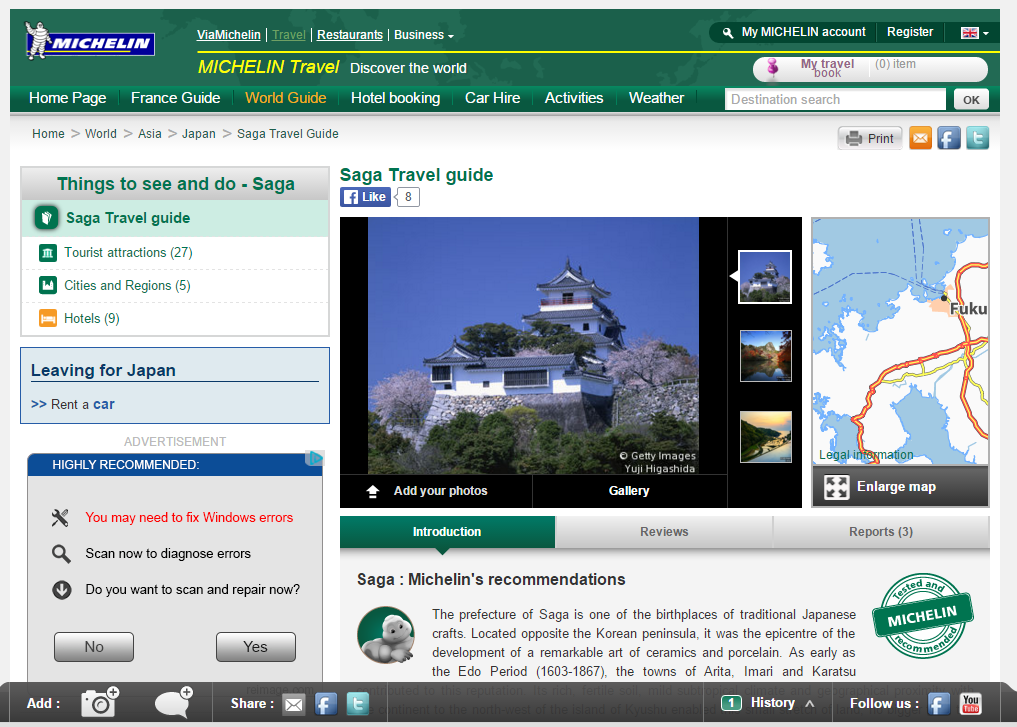Click the Michelin logo

pyautogui.click(x=89, y=42)
